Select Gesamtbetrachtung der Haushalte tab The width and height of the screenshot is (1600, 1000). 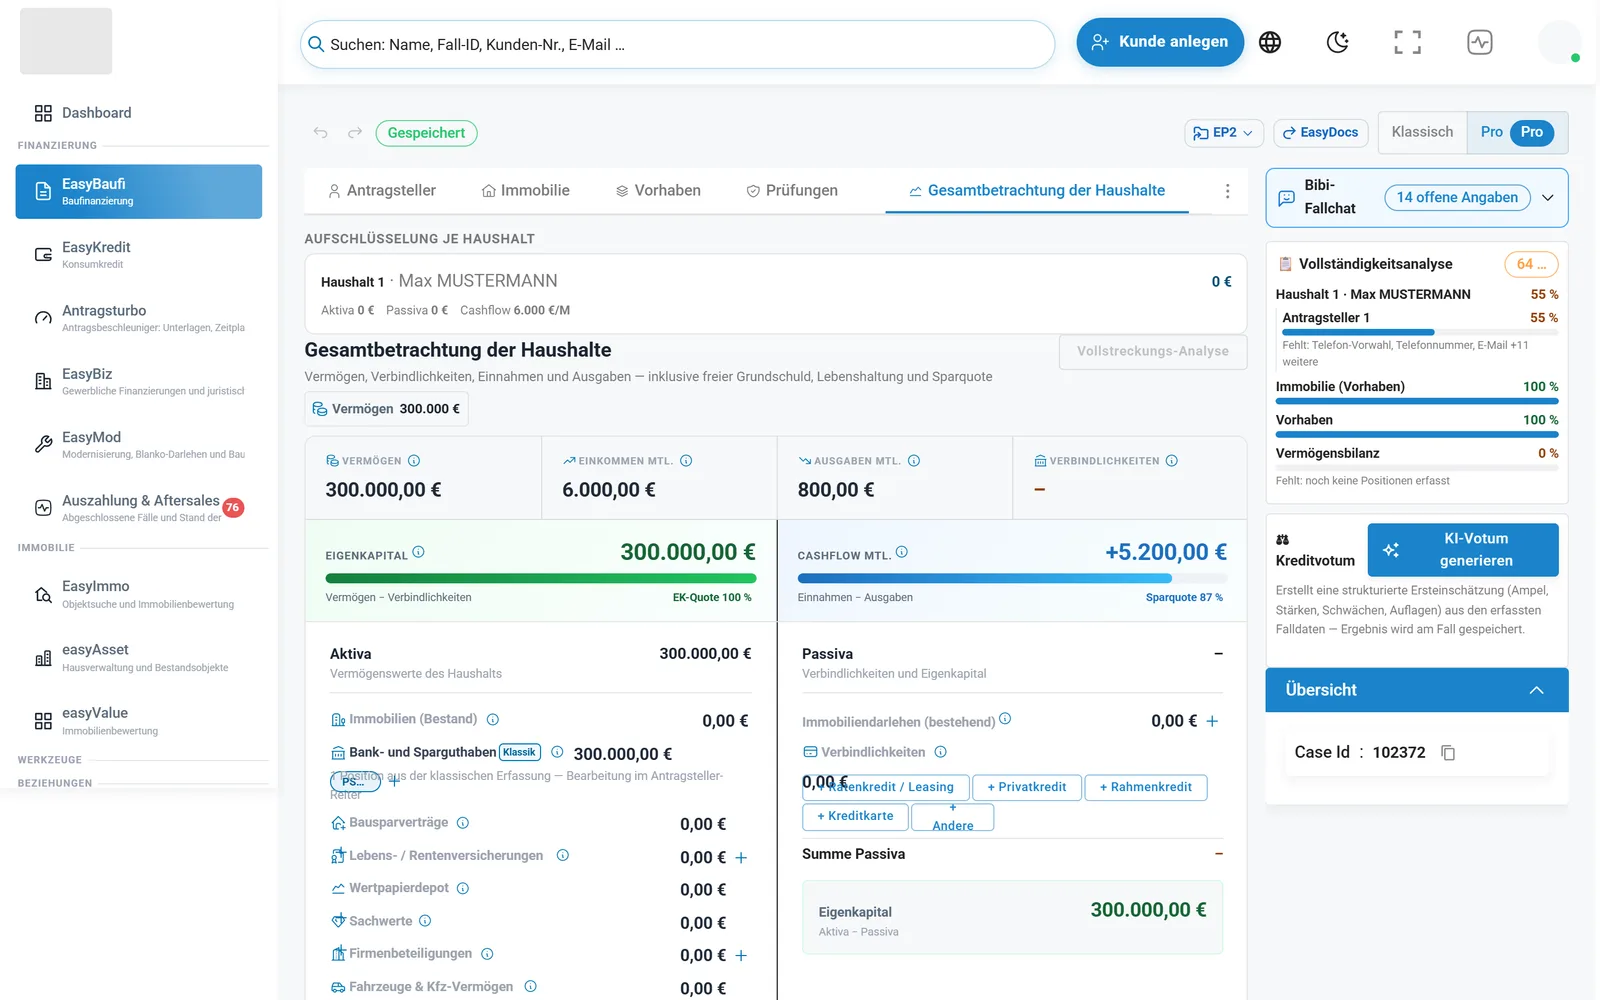[1037, 191]
